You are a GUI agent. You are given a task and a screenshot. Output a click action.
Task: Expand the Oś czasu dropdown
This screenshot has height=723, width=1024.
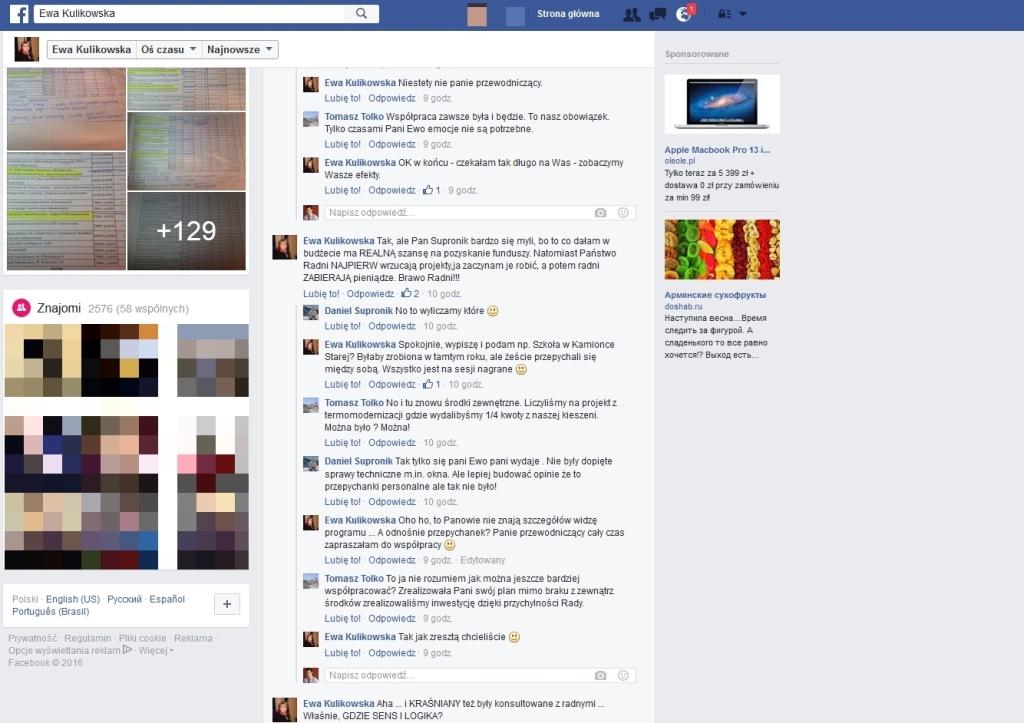pos(168,50)
